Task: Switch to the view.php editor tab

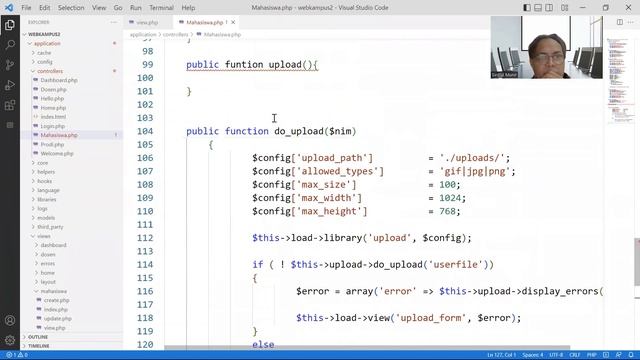Action: point(147,22)
